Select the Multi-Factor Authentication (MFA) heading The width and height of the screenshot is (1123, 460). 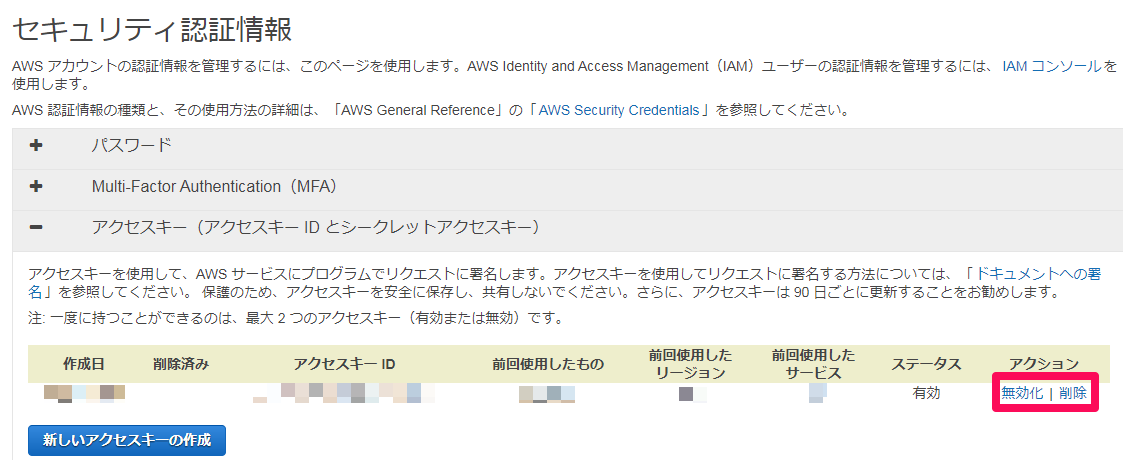tap(215, 187)
